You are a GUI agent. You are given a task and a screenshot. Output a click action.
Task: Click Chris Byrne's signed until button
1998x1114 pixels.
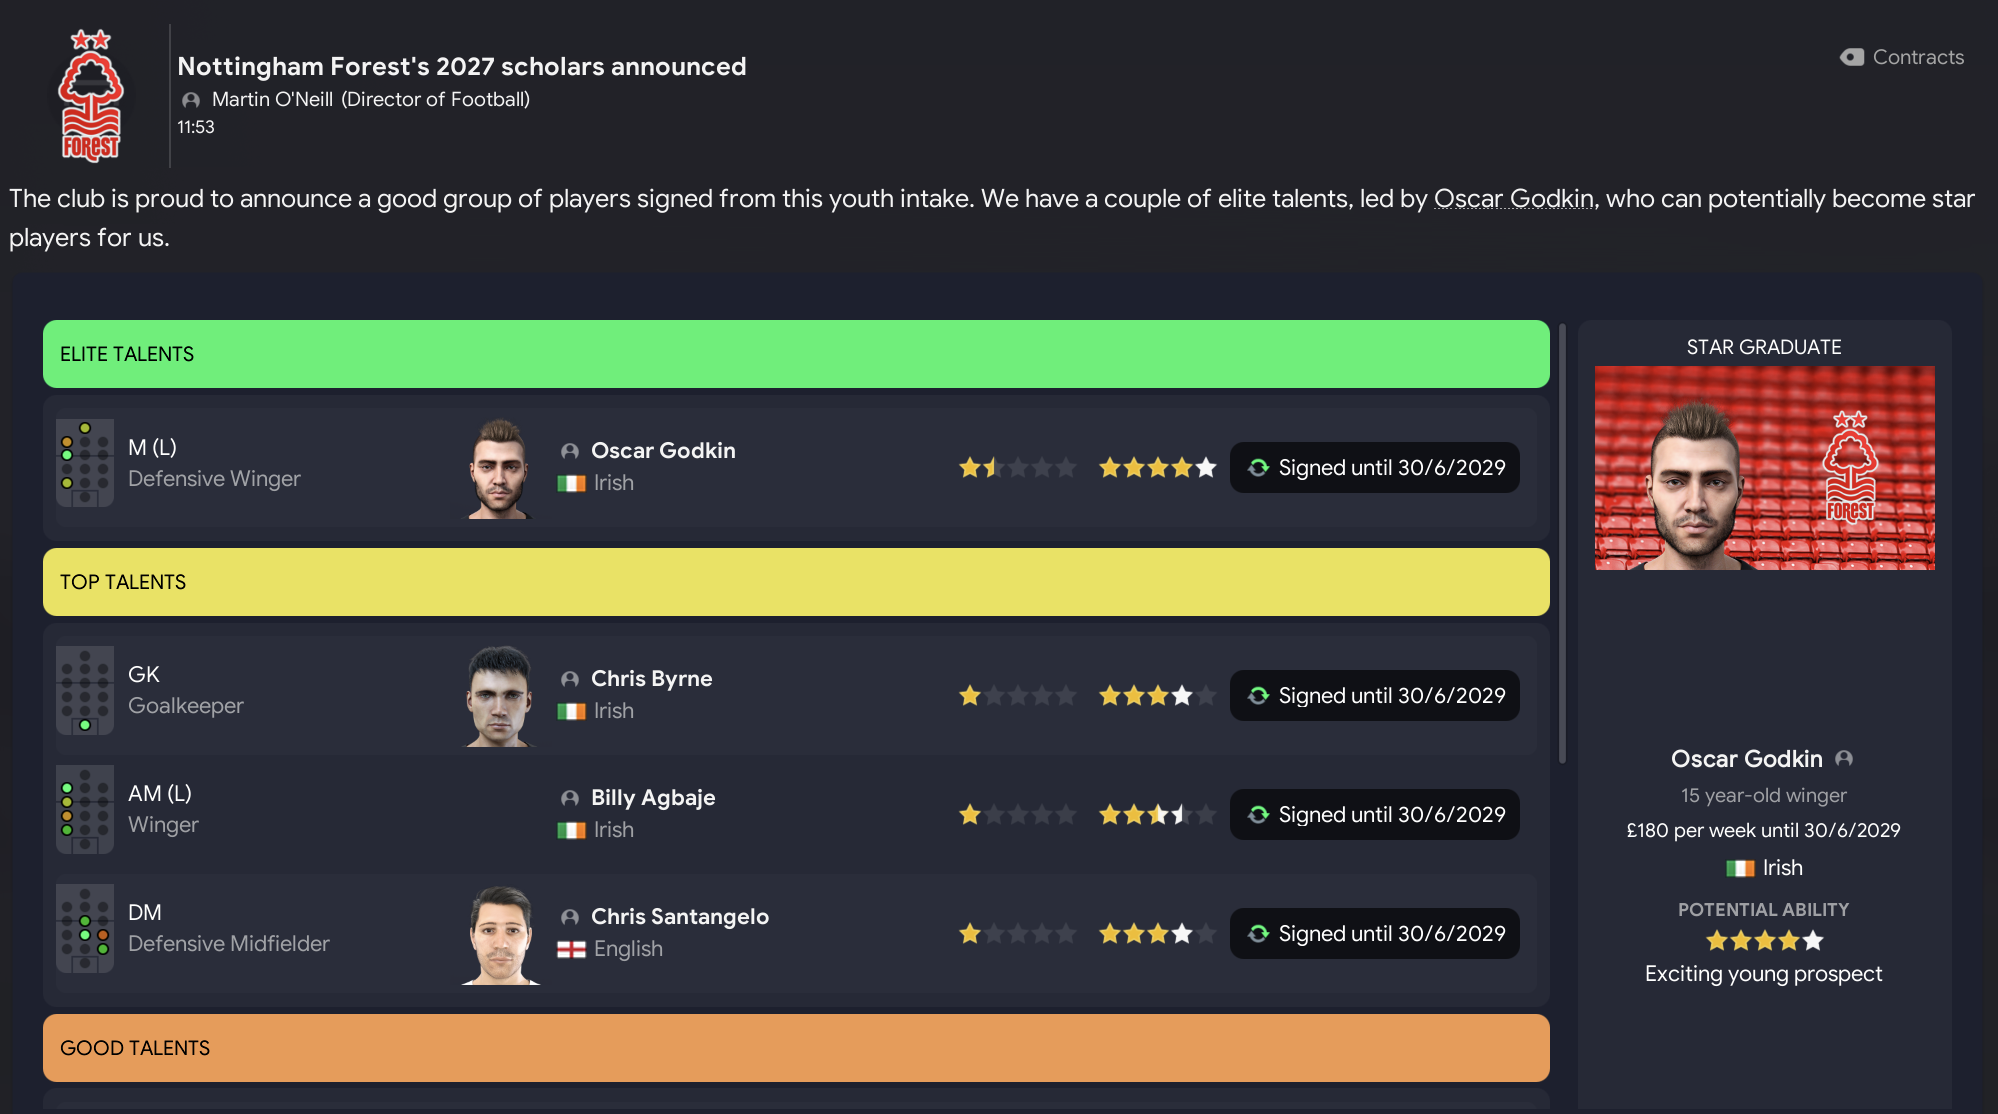coord(1375,696)
